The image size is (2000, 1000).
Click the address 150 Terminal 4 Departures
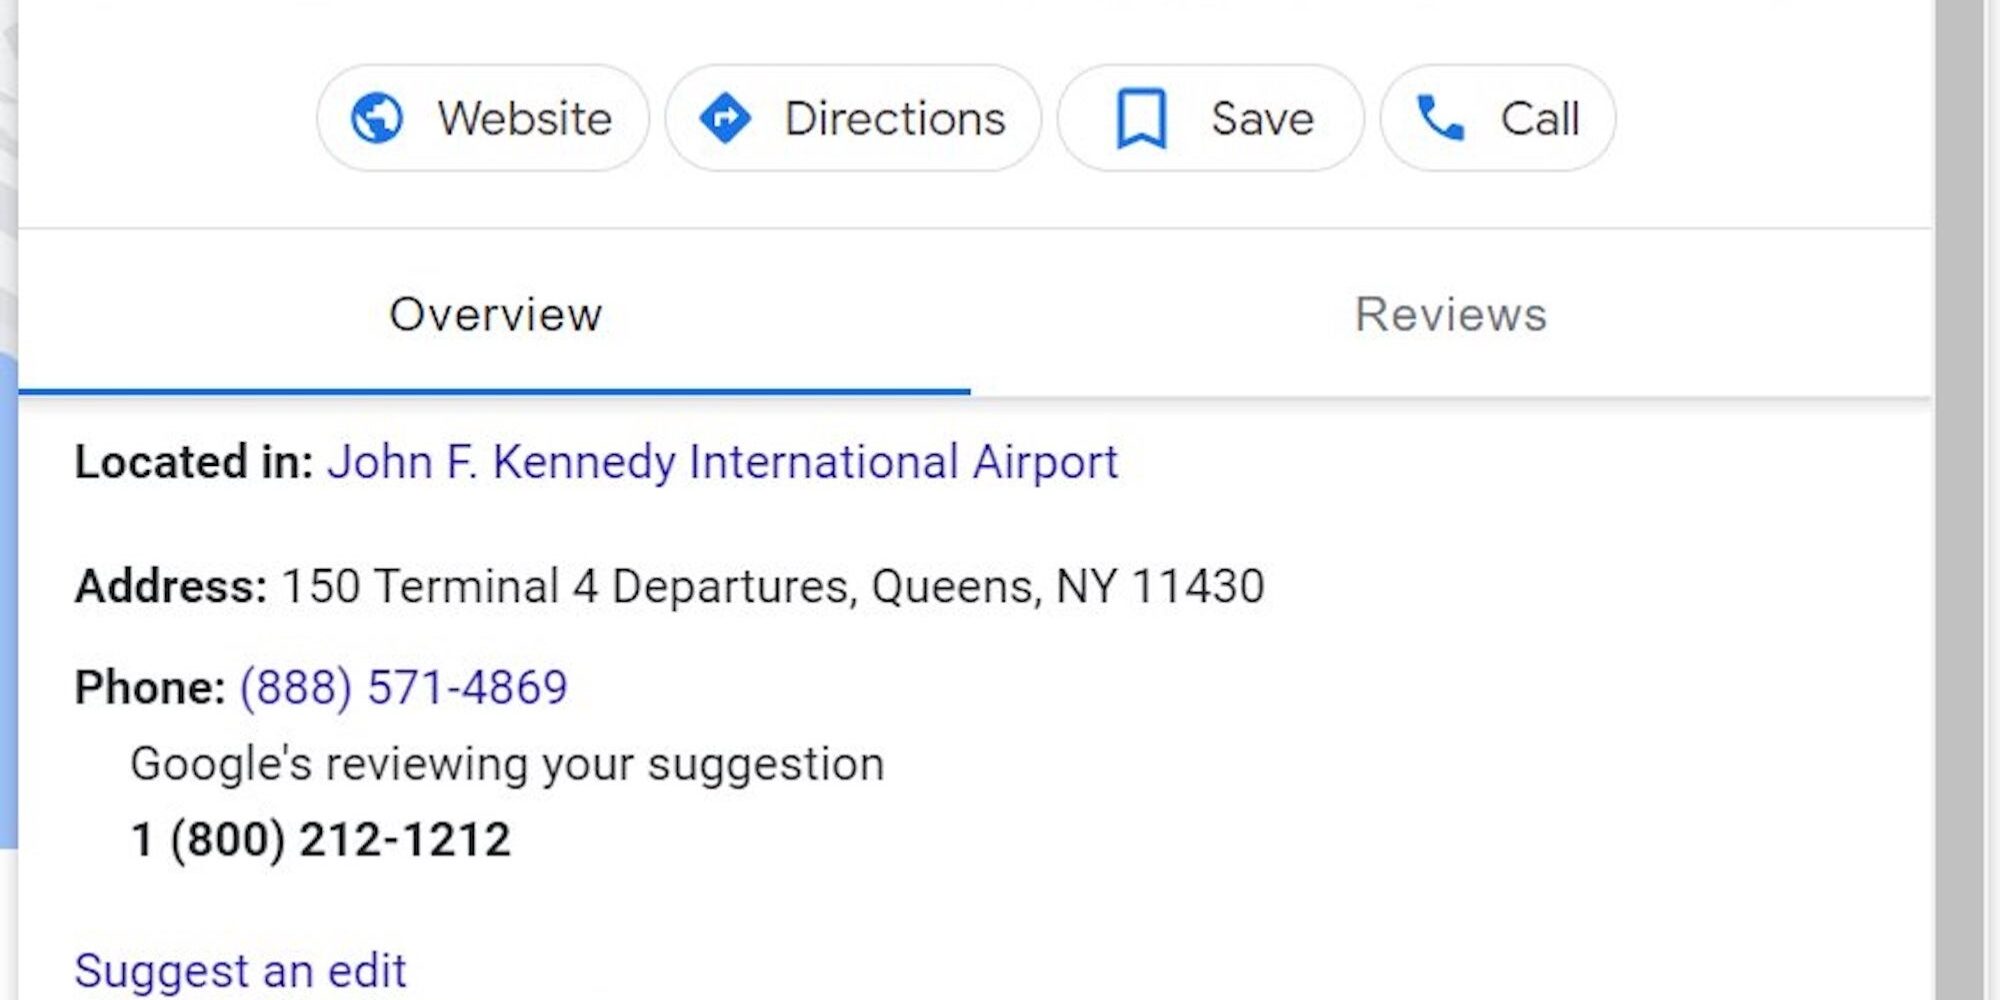(772, 586)
